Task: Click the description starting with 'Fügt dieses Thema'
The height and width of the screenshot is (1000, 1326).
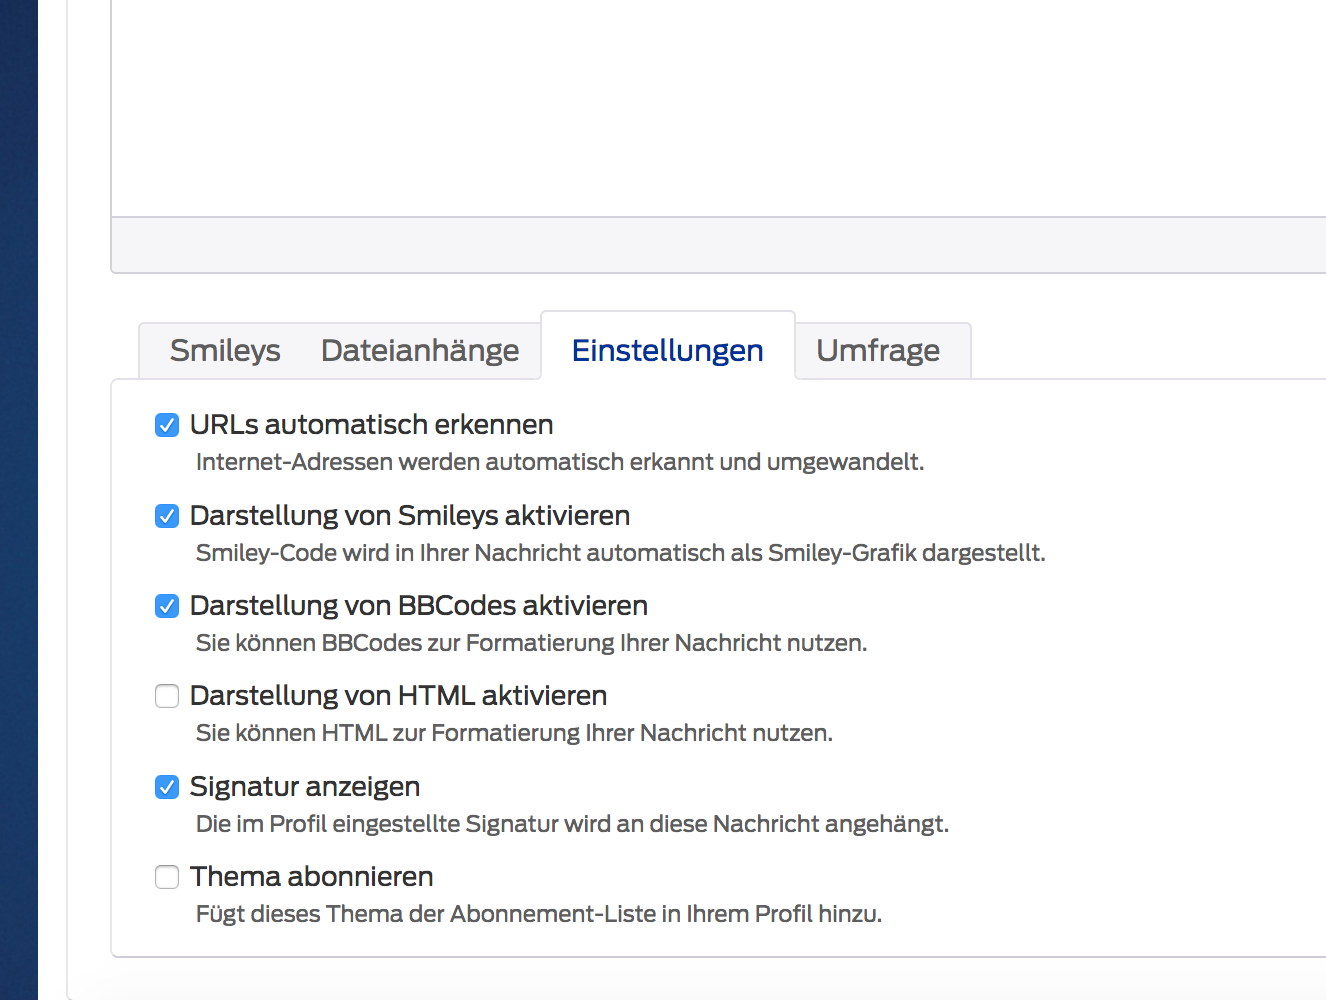Action: 539,914
